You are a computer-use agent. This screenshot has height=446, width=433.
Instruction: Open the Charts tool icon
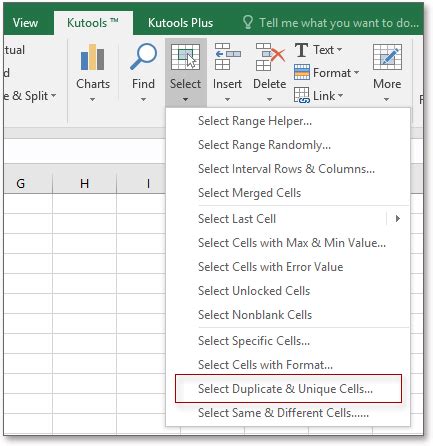tap(92, 57)
